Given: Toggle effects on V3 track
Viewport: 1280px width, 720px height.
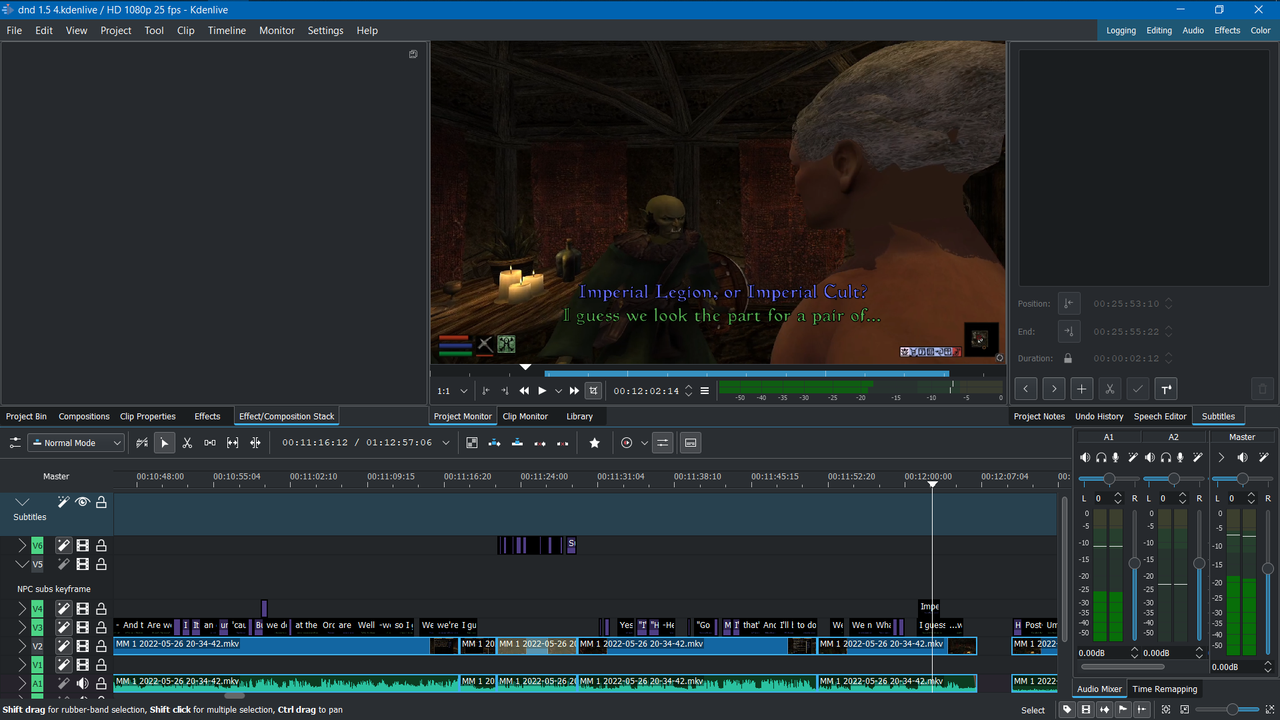Looking at the screenshot, I should tap(63, 627).
